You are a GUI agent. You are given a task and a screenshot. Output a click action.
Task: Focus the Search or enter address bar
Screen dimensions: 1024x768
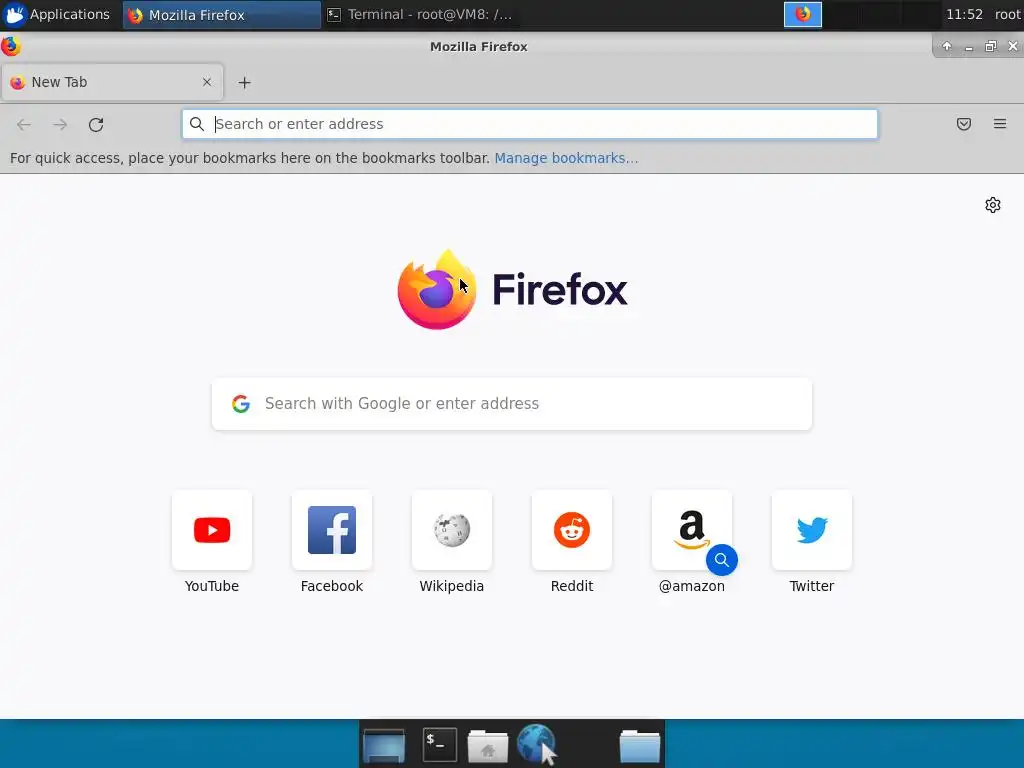(x=530, y=124)
